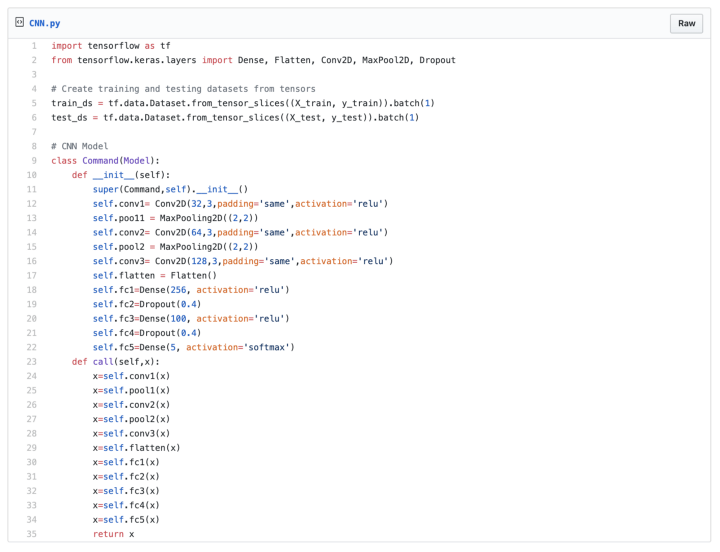720x552 pixels.
Task: Click the code file icon beside CNN.py
Action: click(19, 23)
